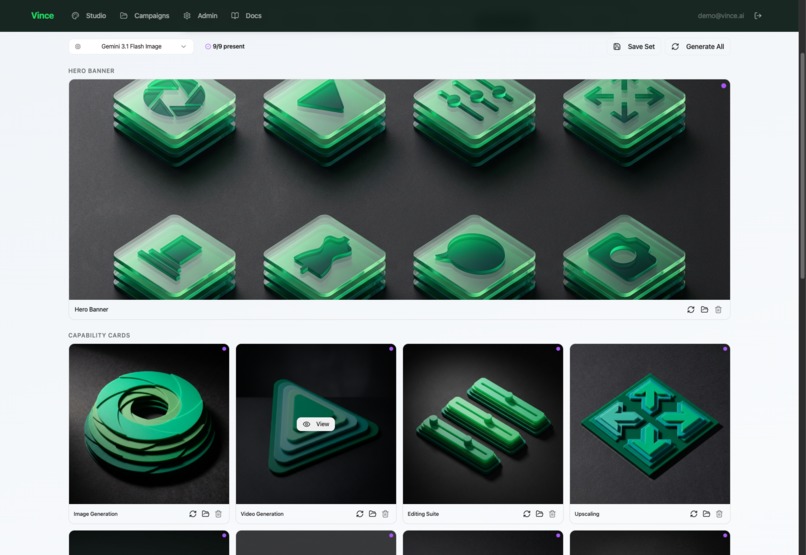Delete the Image Generation card
Screen dimensions: 806x555
tap(218, 514)
